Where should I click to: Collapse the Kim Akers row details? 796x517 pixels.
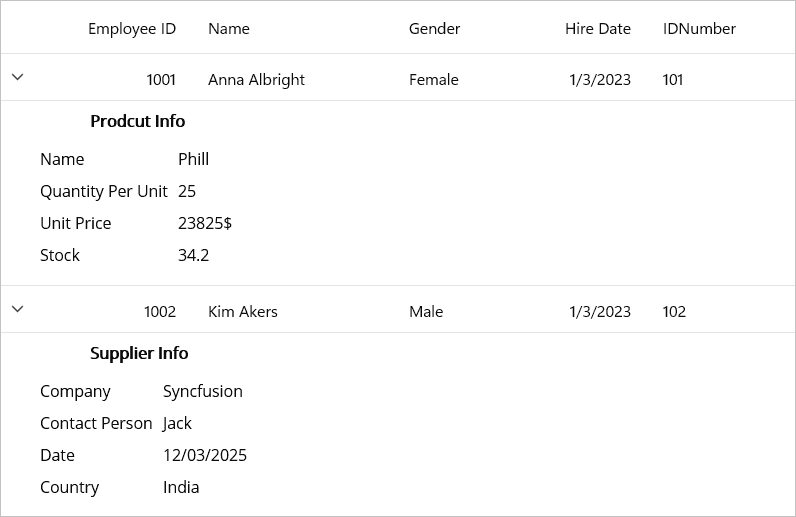click(x=17, y=309)
